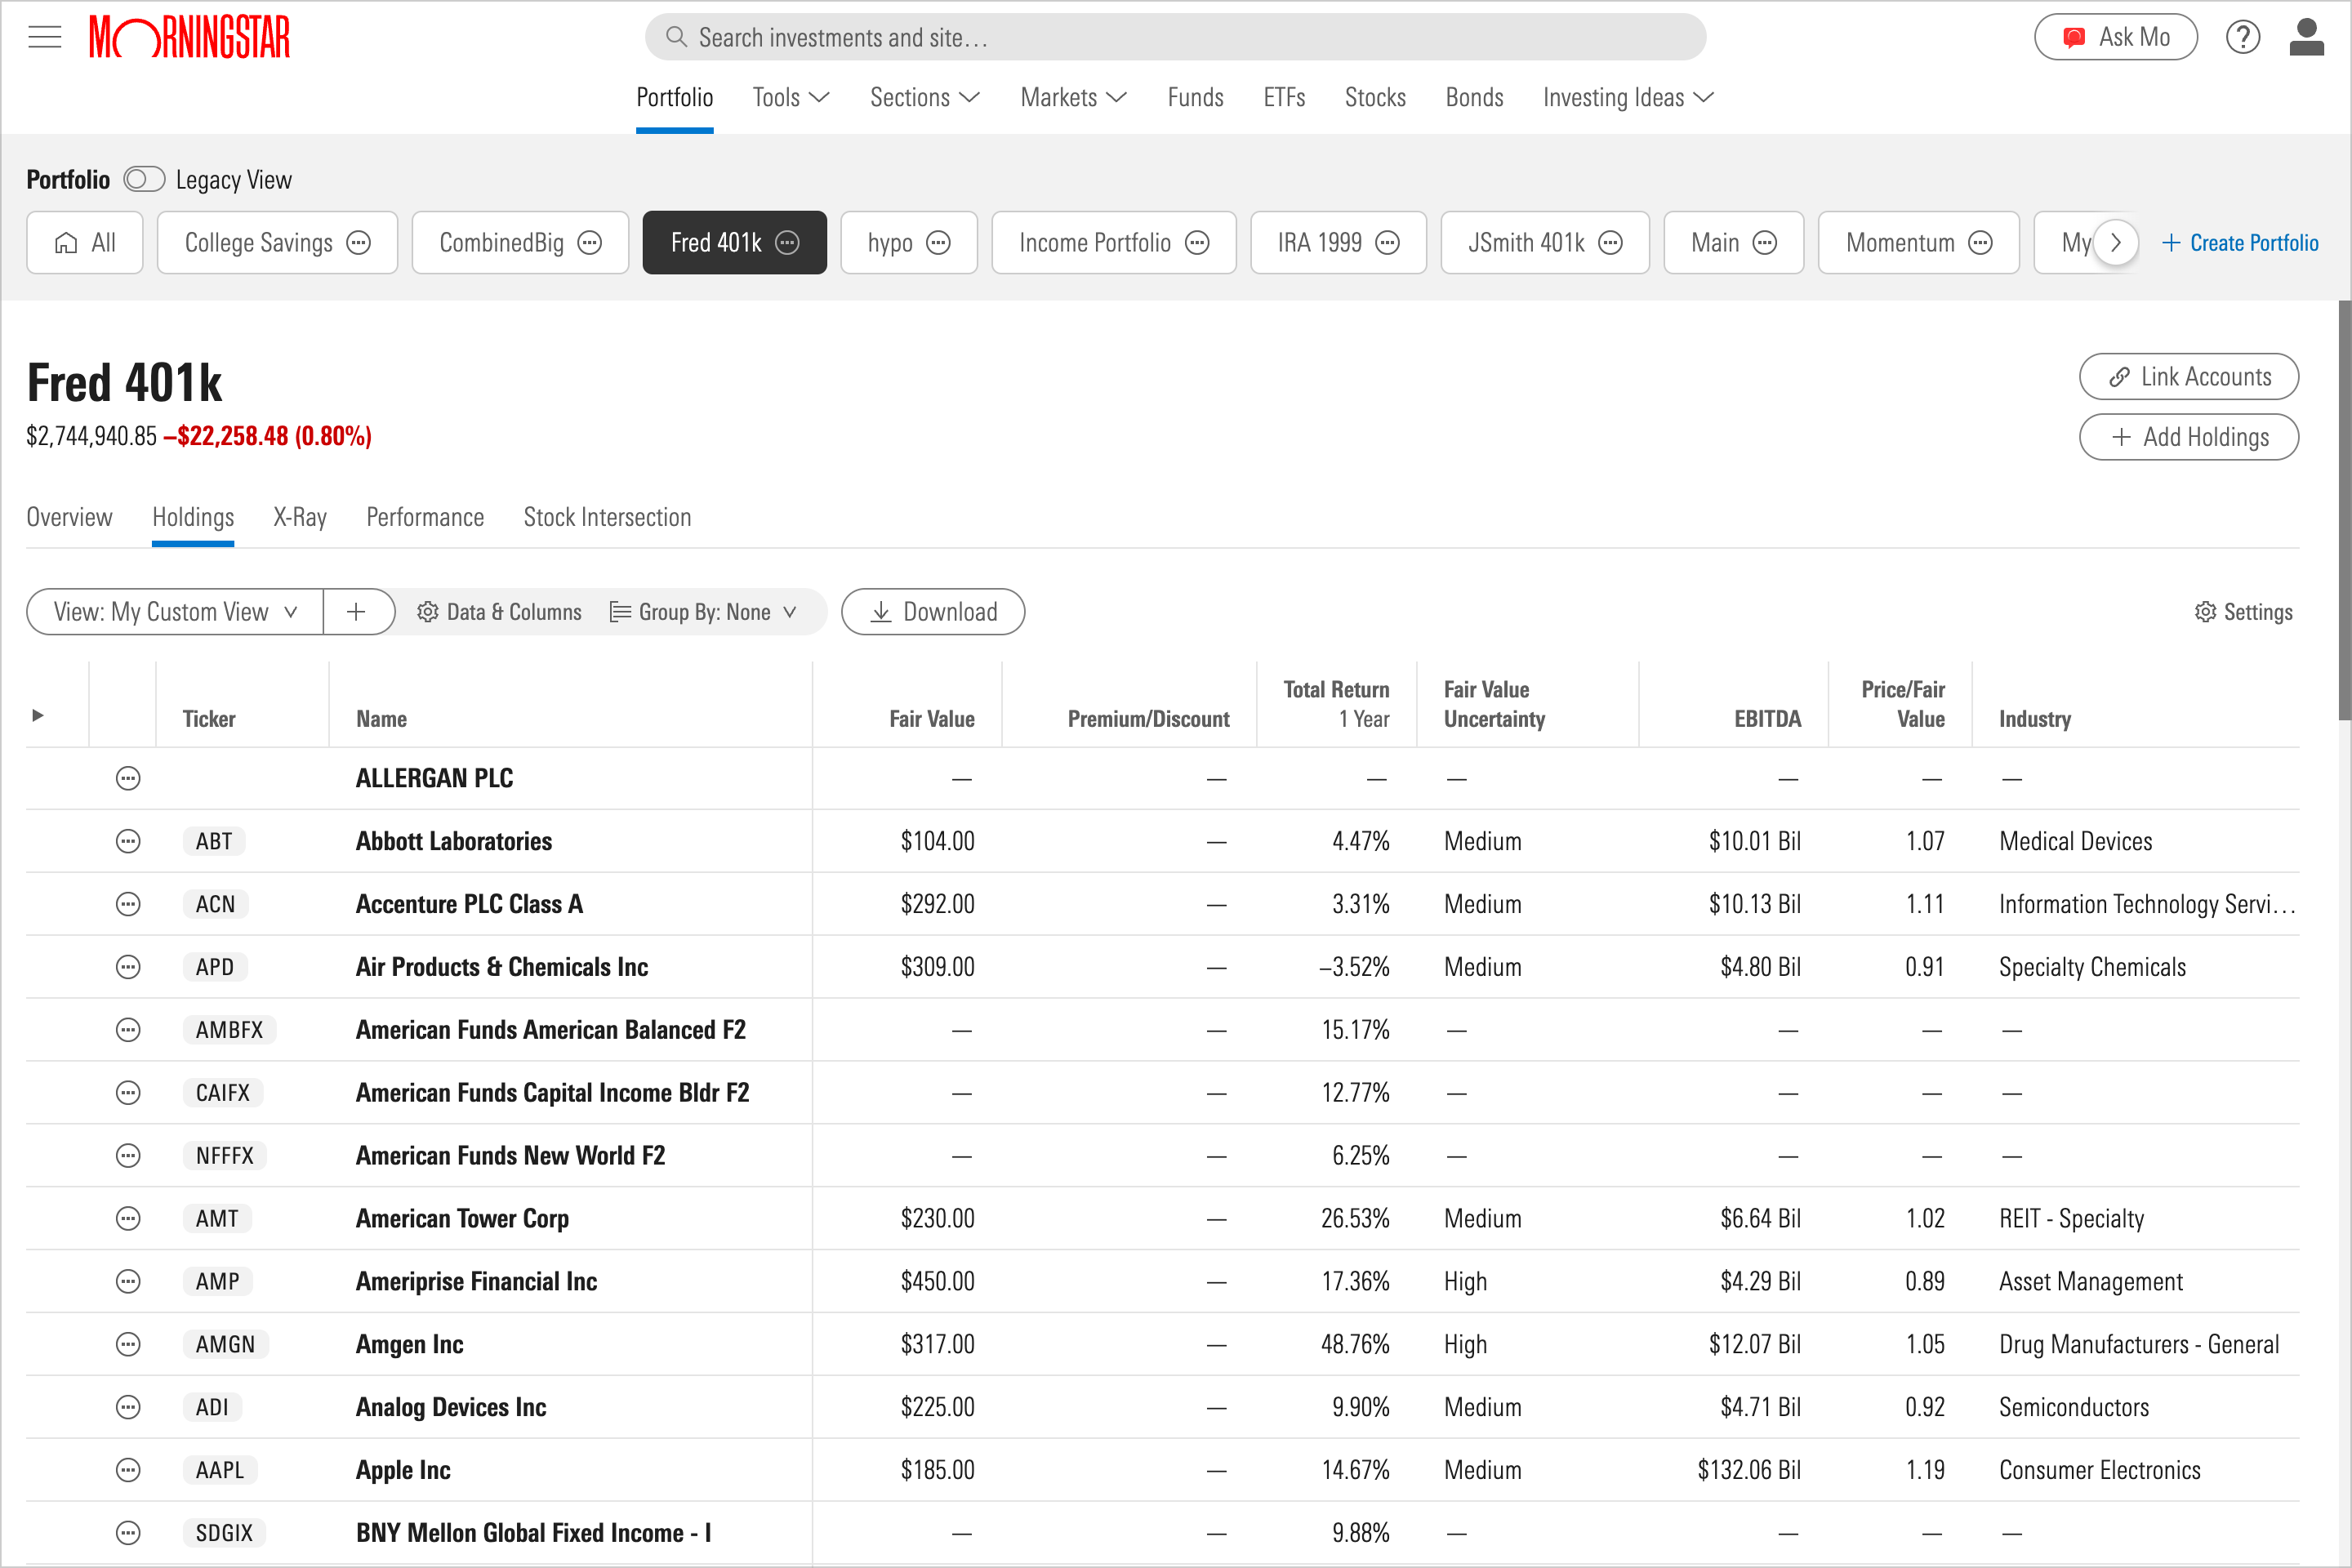Click the Ask Mo button
The height and width of the screenshot is (1568, 2352).
pyautogui.click(x=2116, y=38)
